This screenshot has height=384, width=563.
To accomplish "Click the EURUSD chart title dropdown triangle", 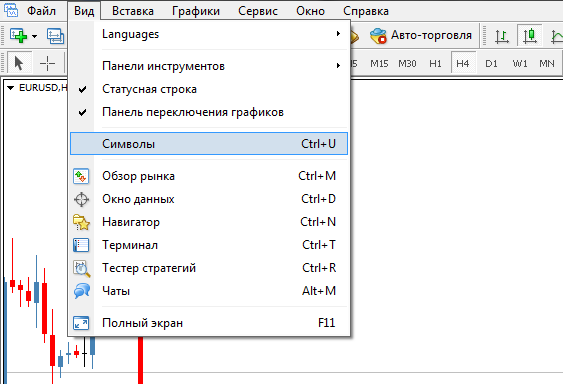I will [10, 88].
